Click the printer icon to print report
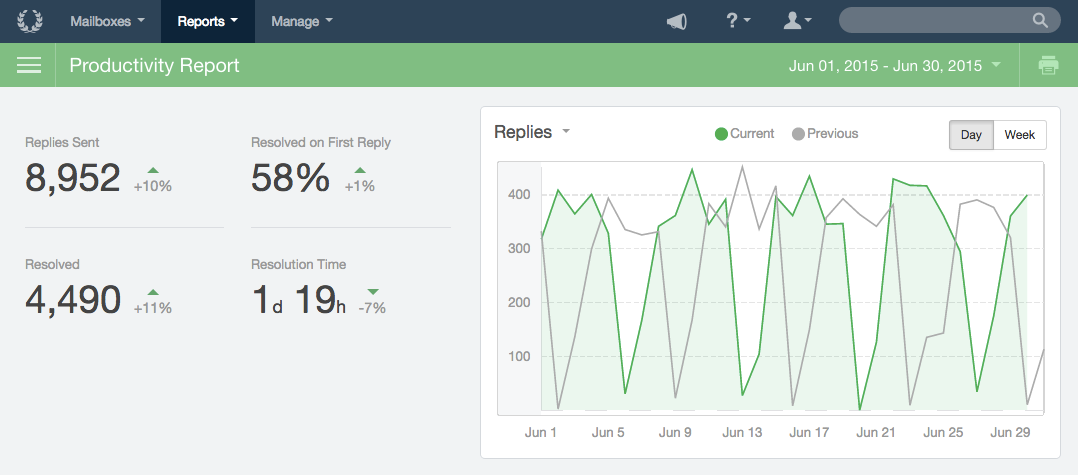 tap(1048, 65)
